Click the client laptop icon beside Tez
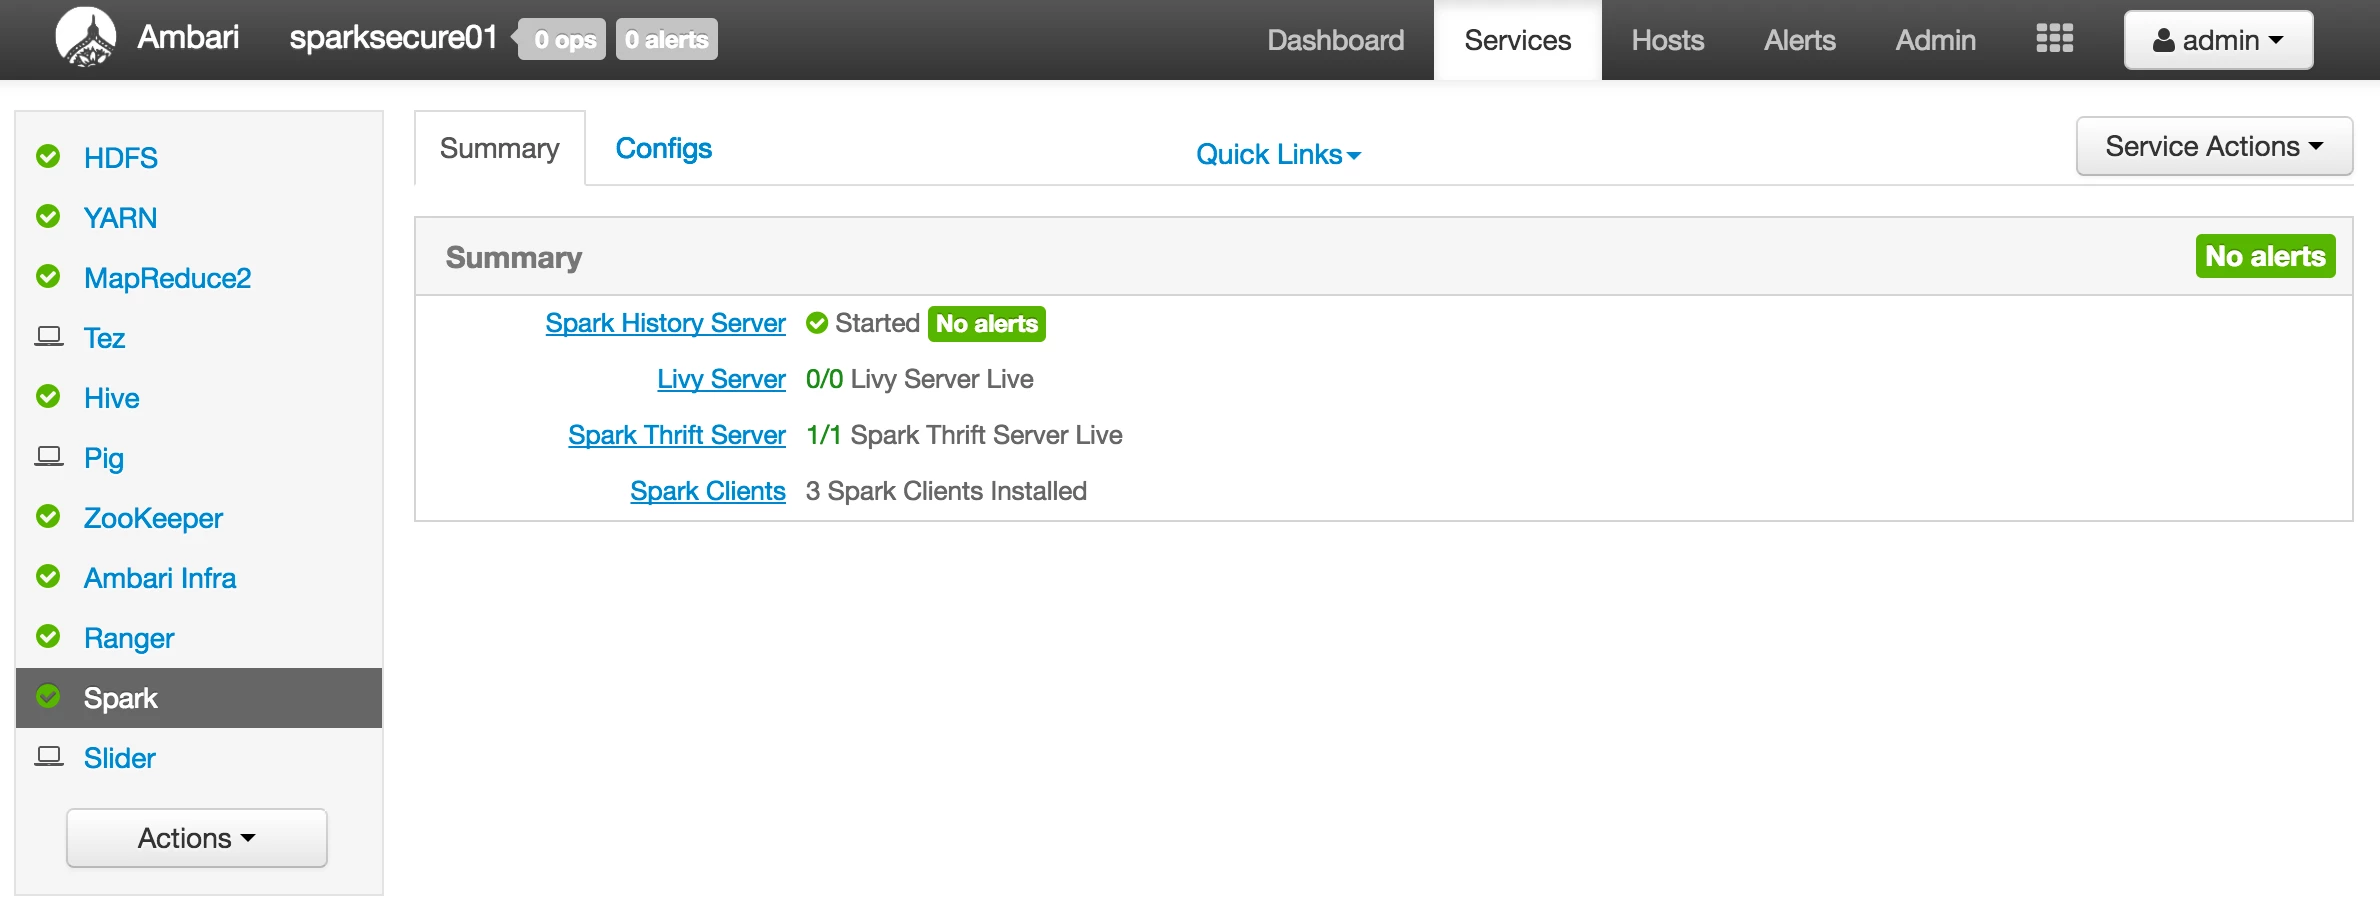The height and width of the screenshot is (912, 2380). (x=49, y=336)
